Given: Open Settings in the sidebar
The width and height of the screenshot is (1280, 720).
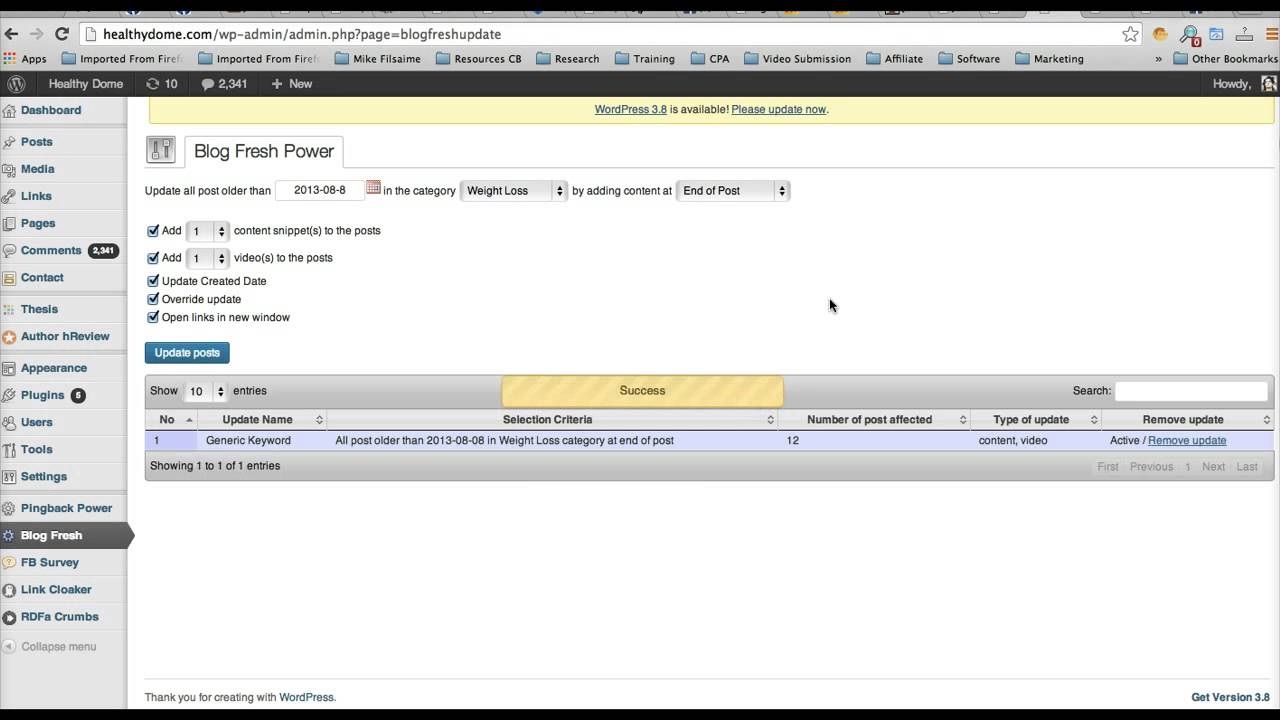Looking at the screenshot, I should pyautogui.click(x=44, y=476).
